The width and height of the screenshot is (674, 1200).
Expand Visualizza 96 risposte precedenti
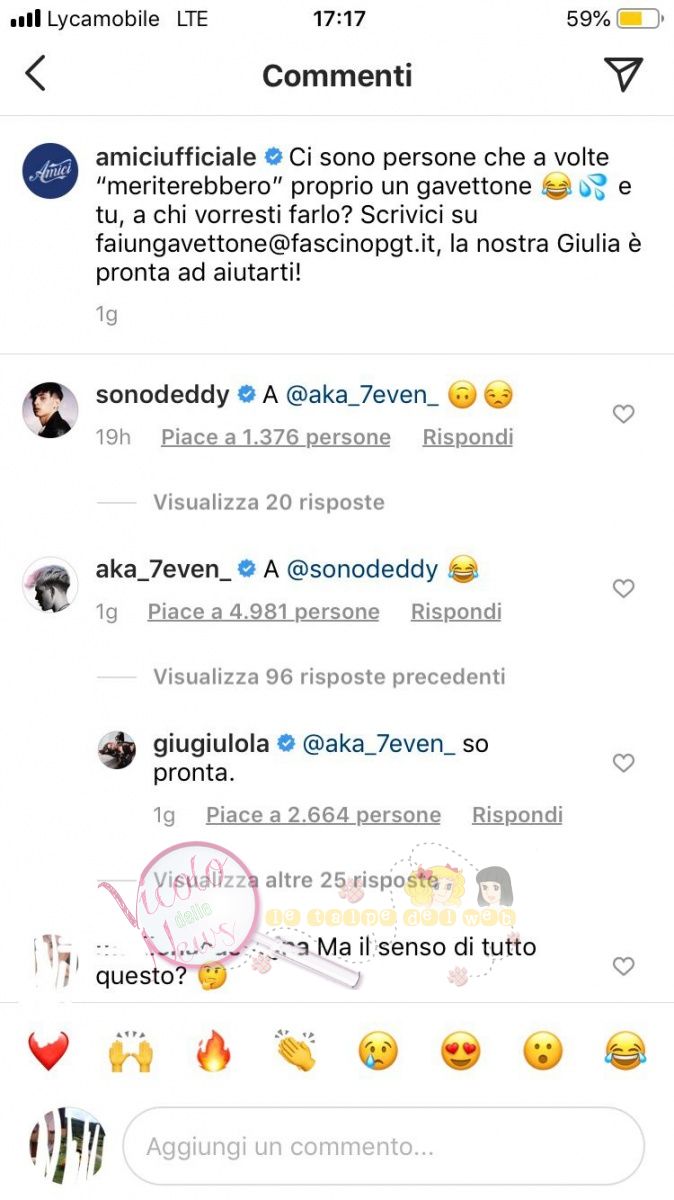pos(329,677)
